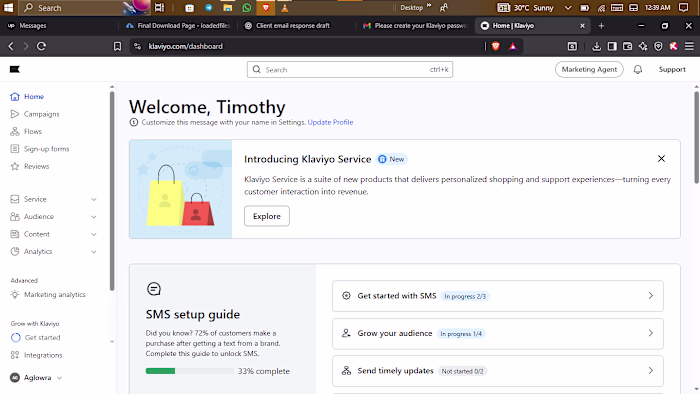Click the sidebar scrollbar
This screenshot has width=700, height=394.
[112, 191]
